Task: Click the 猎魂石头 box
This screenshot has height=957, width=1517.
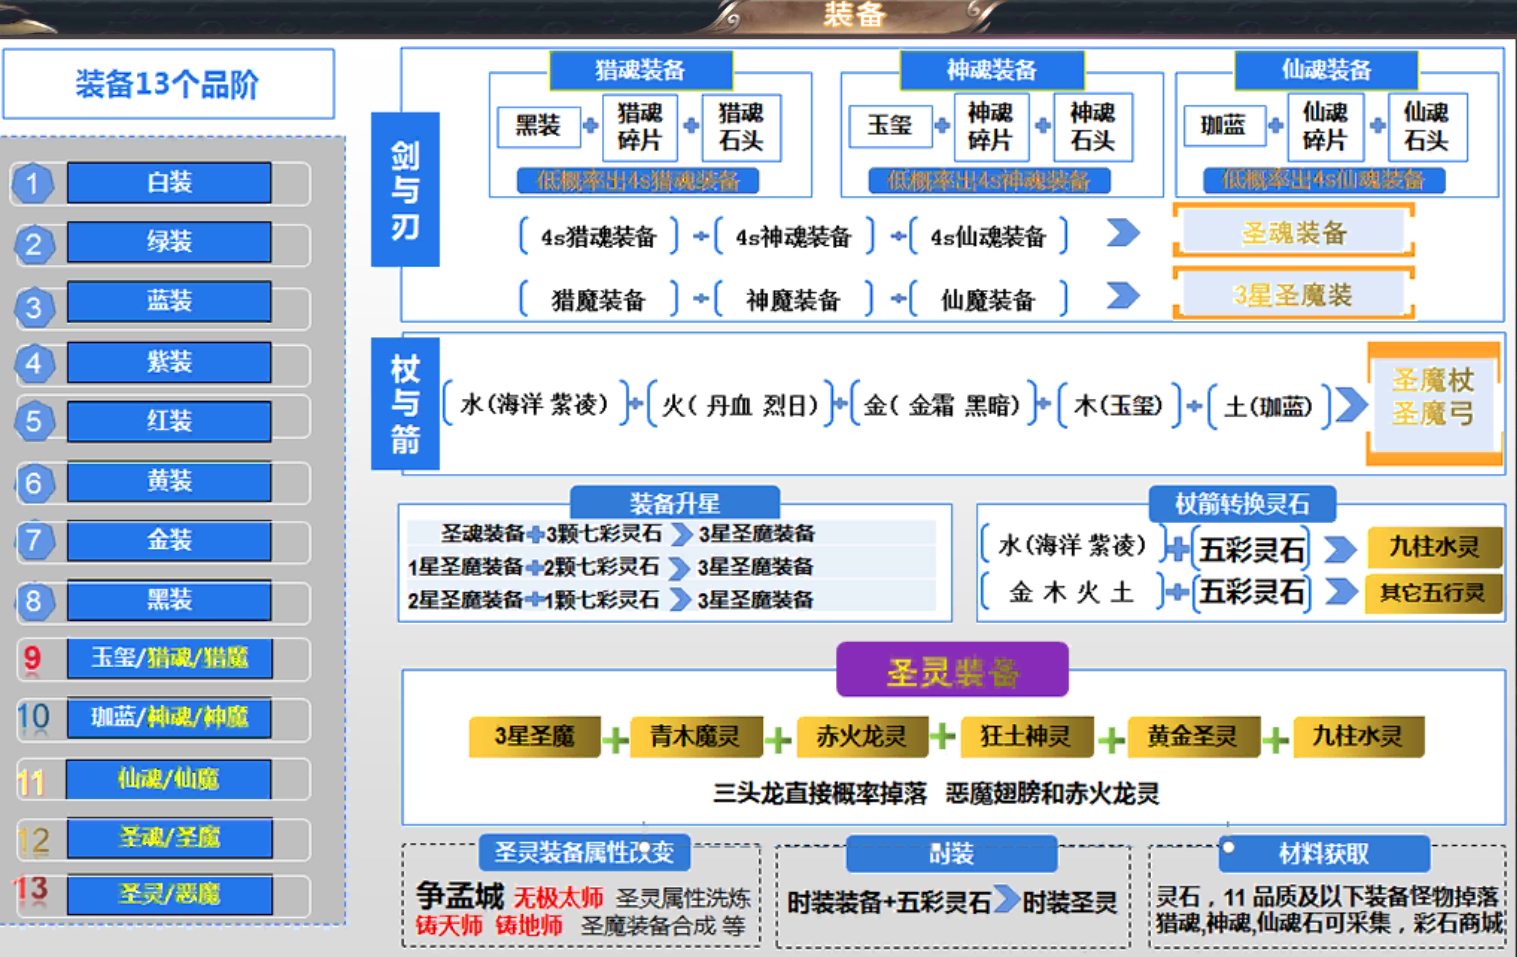Action: 741,127
